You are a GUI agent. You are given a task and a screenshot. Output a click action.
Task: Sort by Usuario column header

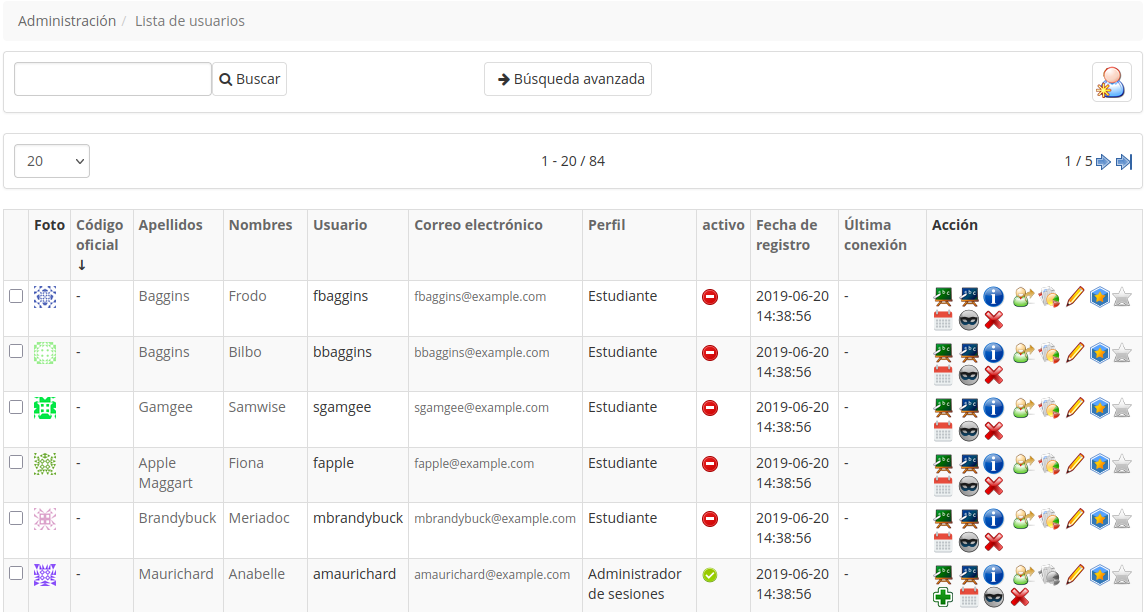click(340, 225)
